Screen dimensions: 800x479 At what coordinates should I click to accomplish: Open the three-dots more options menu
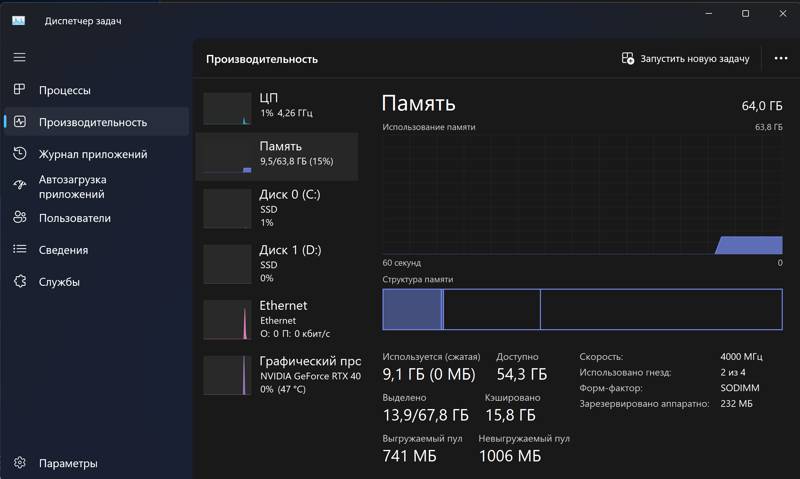[x=781, y=59]
